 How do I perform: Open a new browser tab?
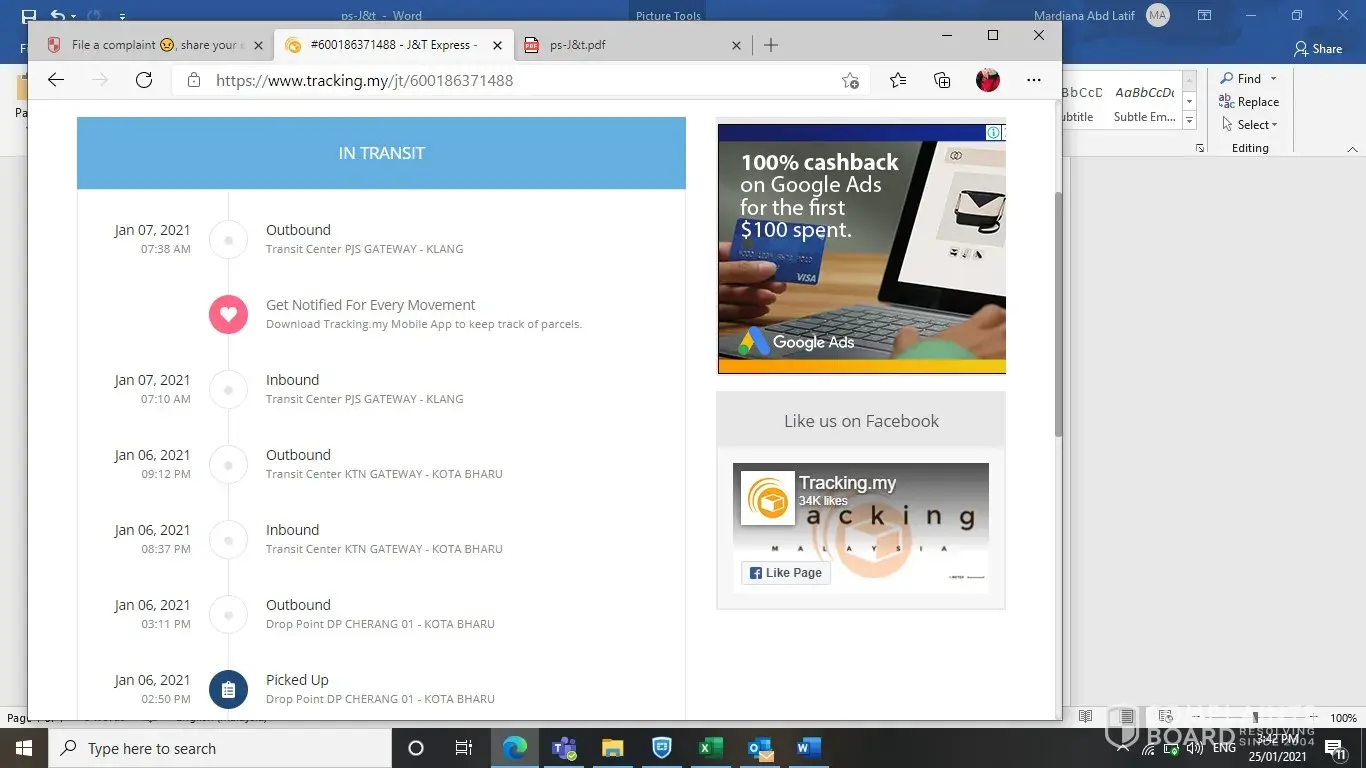pos(771,45)
